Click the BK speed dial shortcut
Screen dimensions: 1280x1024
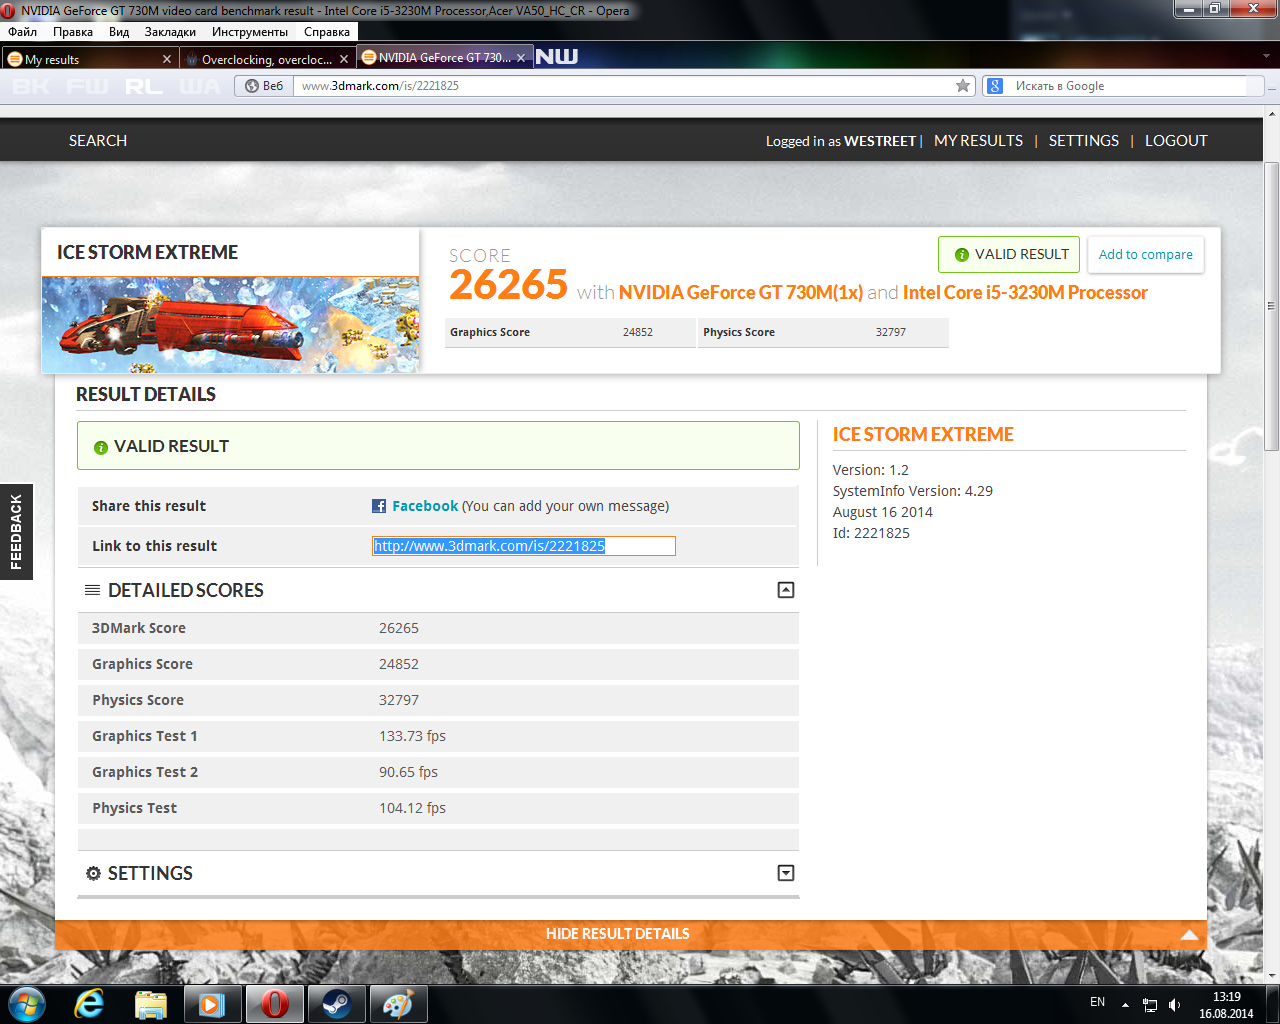click(x=31, y=86)
